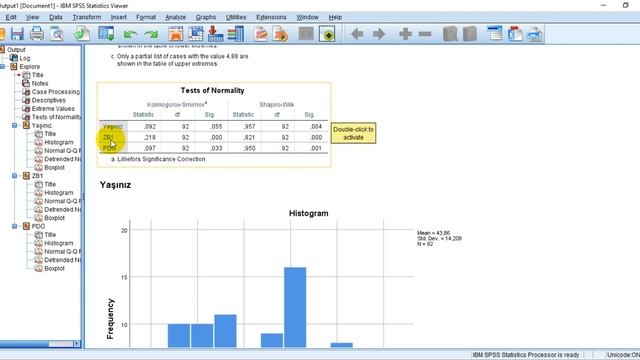Viewport: 640px width, 360px height.
Task: Click the Tests of Normality table title
Action: (212, 91)
